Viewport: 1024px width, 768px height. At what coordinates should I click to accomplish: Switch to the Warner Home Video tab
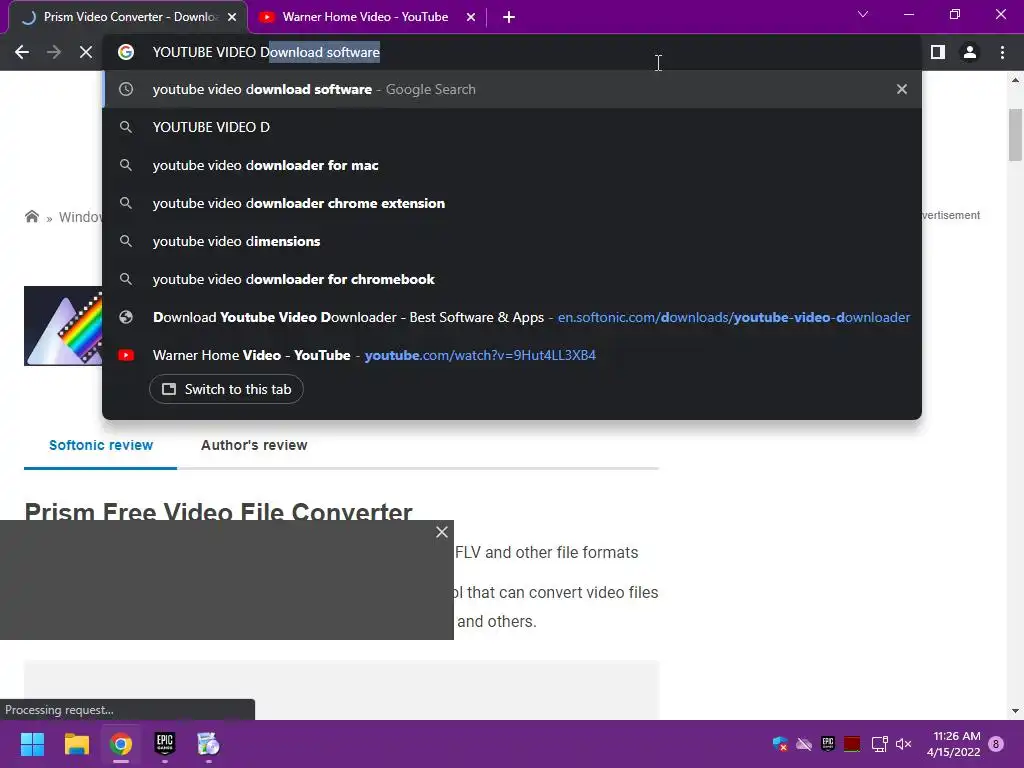tap(366, 17)
